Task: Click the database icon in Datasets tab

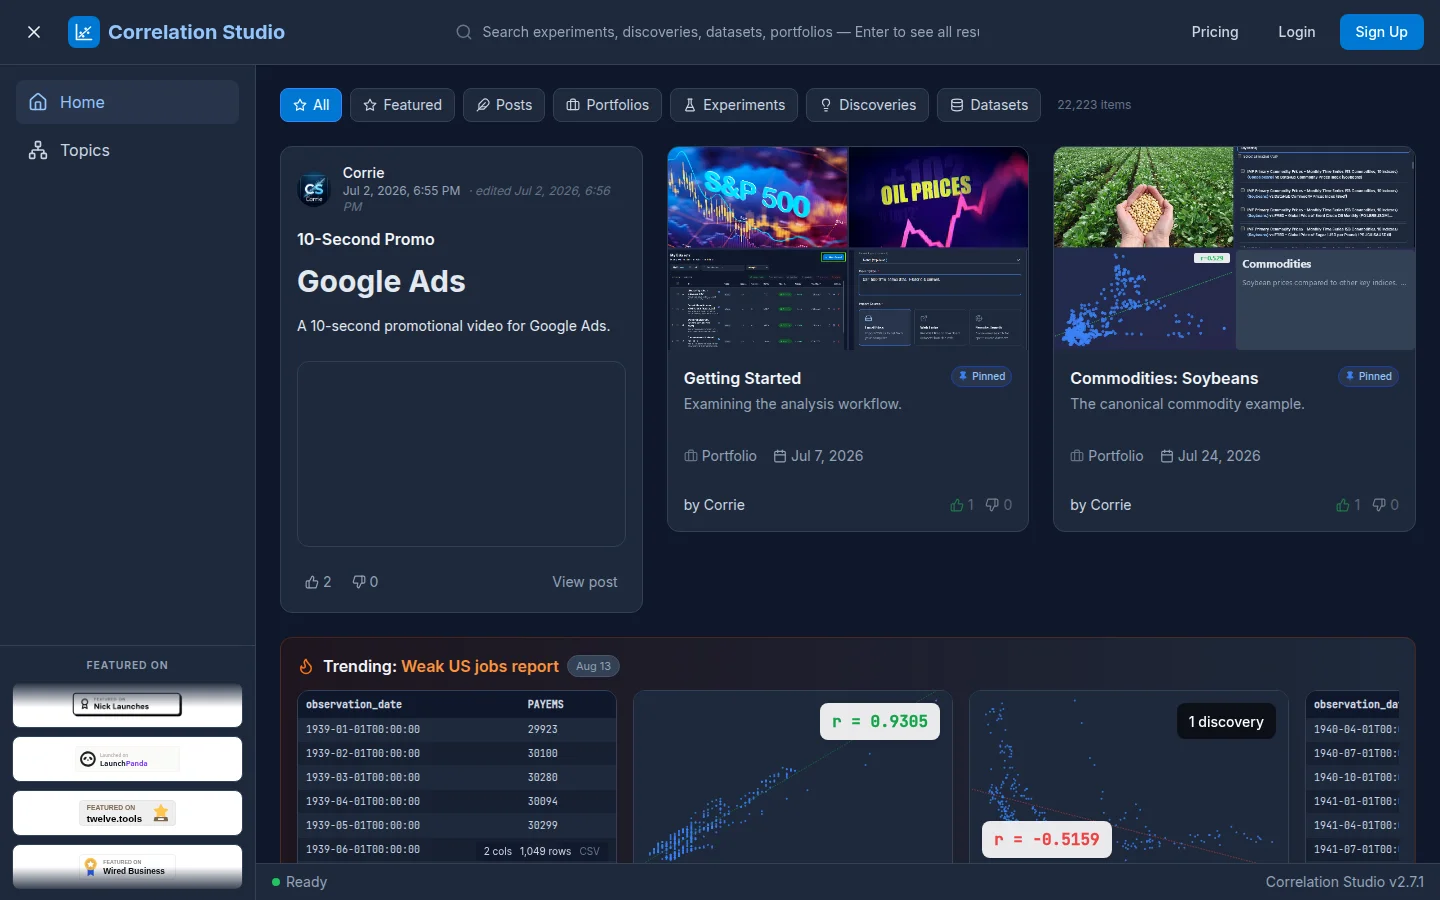Action: (957, 105)
